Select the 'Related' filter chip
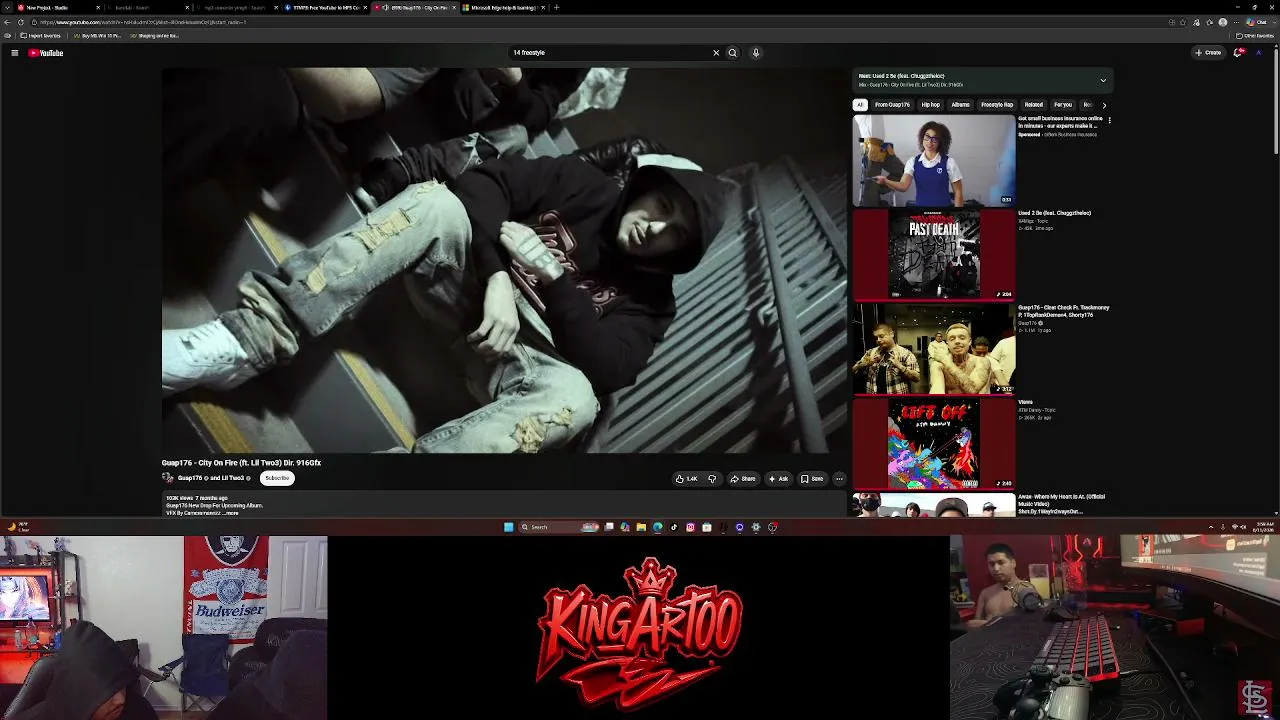 (1034, 105)
